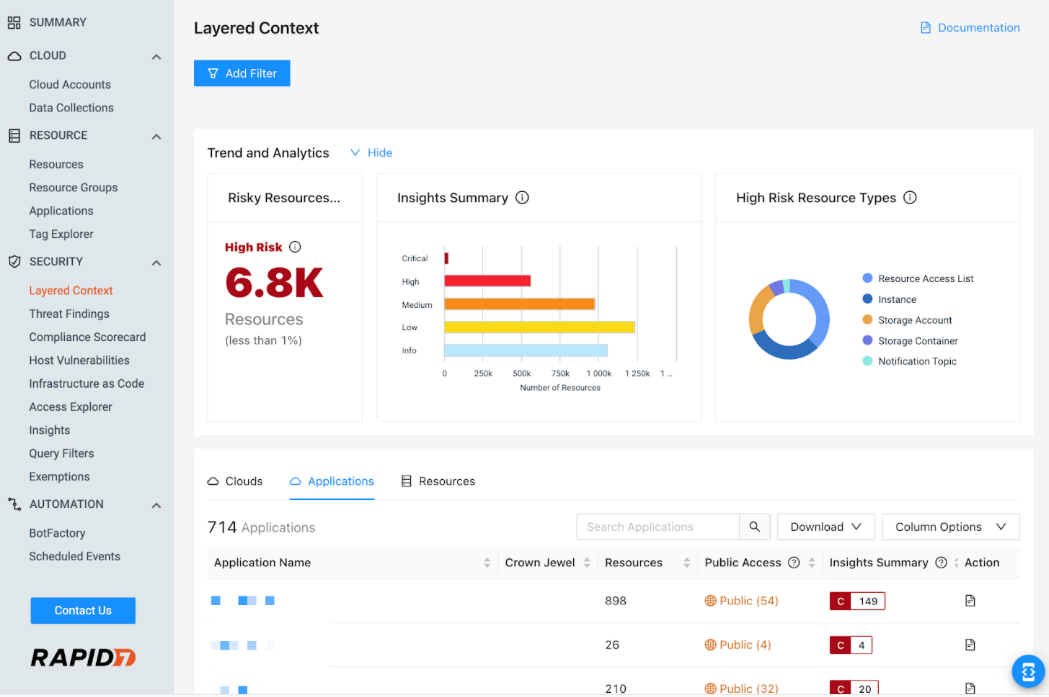Click the Search Applications input field
This screenshot has width=1049, height=697.
coord(658,527)
